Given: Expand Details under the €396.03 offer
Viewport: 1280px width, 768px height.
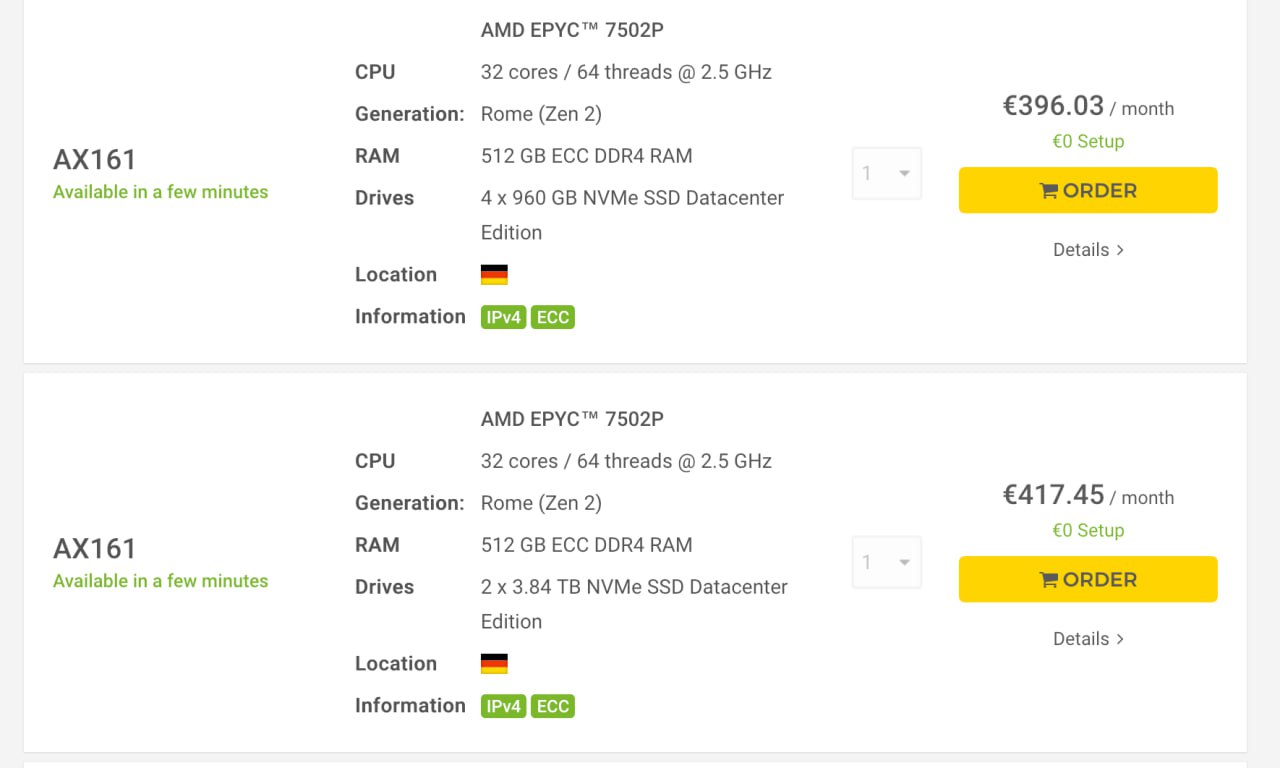Looking at the screenshot, I should pos(1088,250).
